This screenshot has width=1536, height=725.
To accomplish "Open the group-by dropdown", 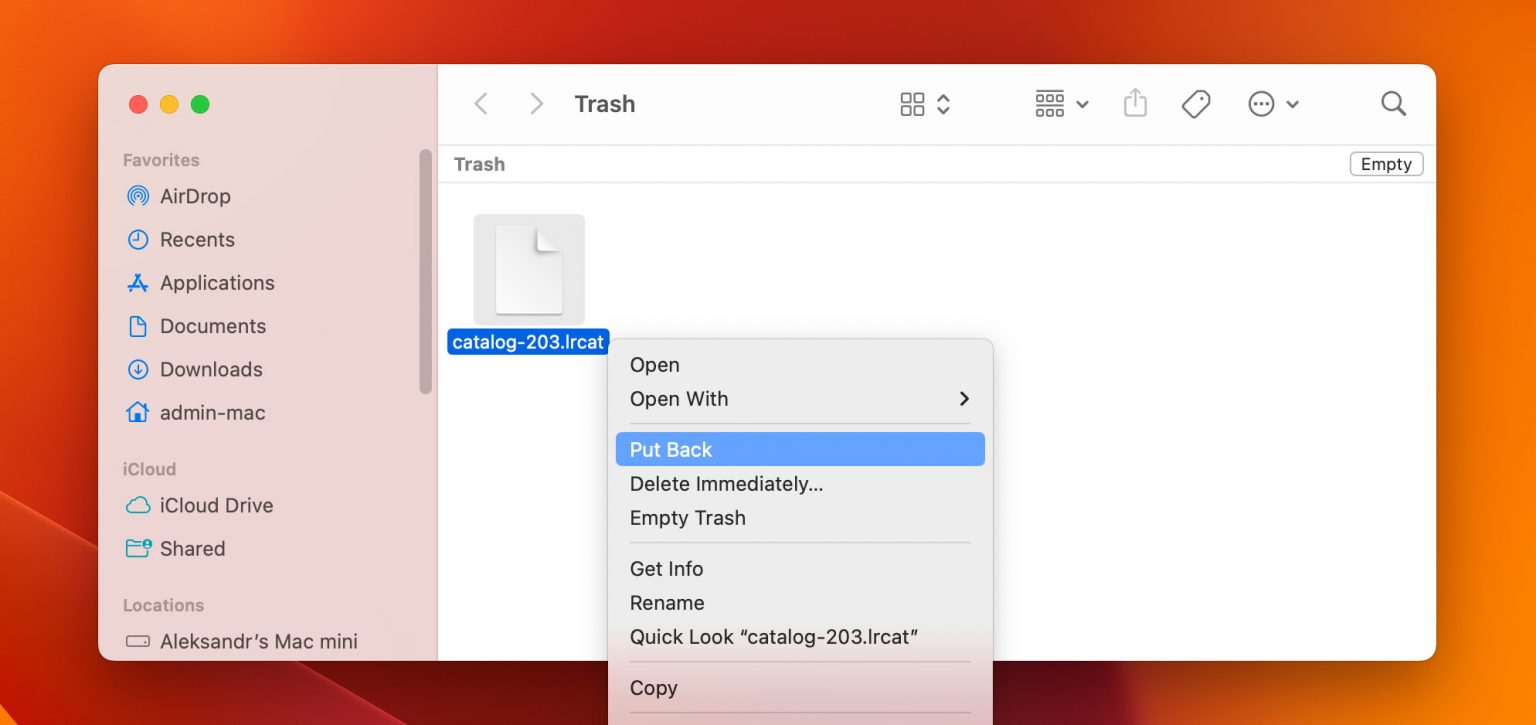I will click(1061, 104).
